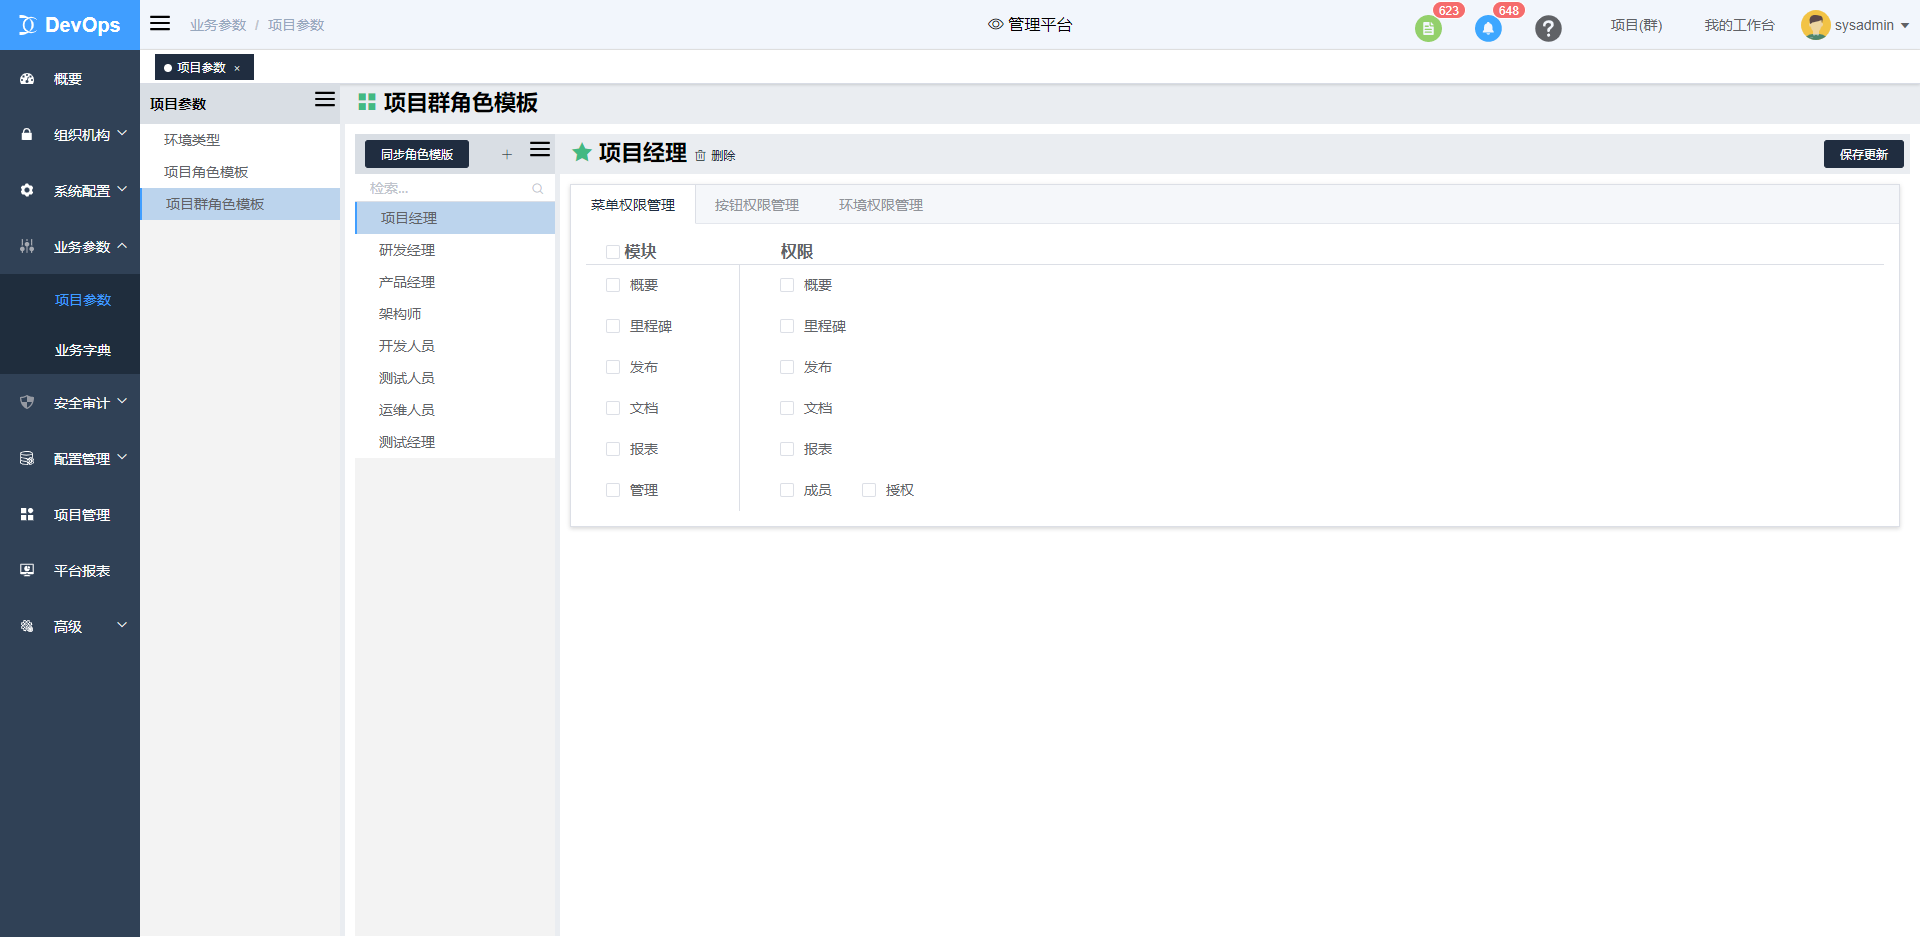Check the 发布 module checkbox
This screenshot has height=937, width=1920.
tap(613, 367)
